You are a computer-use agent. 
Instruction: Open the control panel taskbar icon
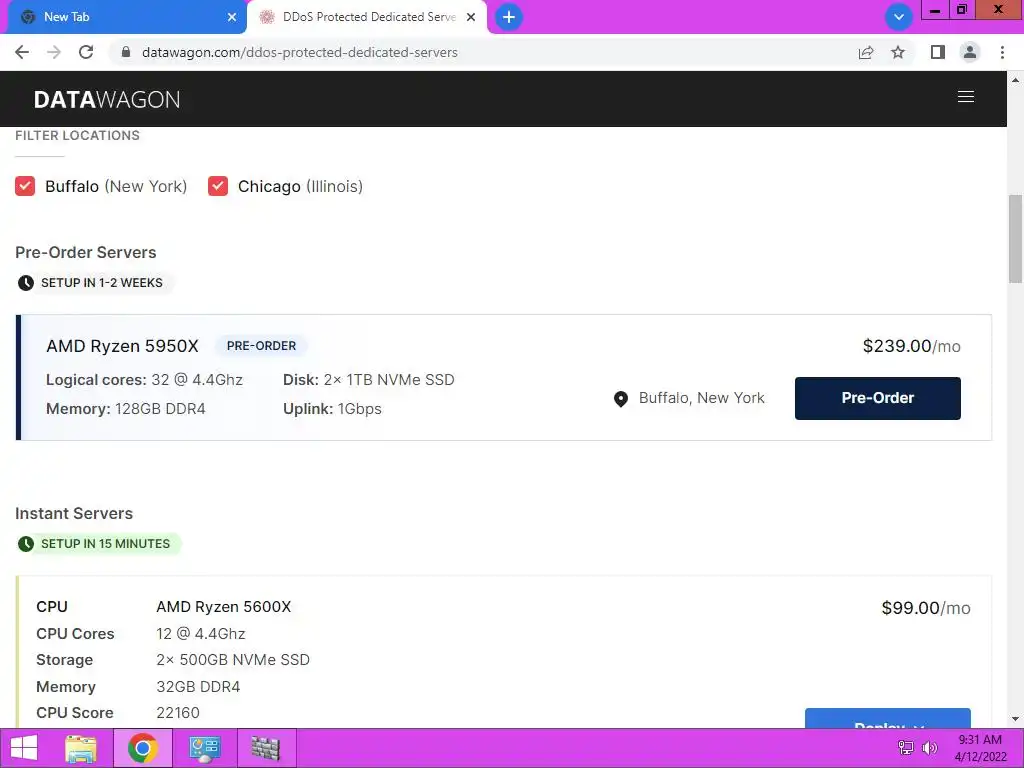pyautogui.click(x=204, y=748)
